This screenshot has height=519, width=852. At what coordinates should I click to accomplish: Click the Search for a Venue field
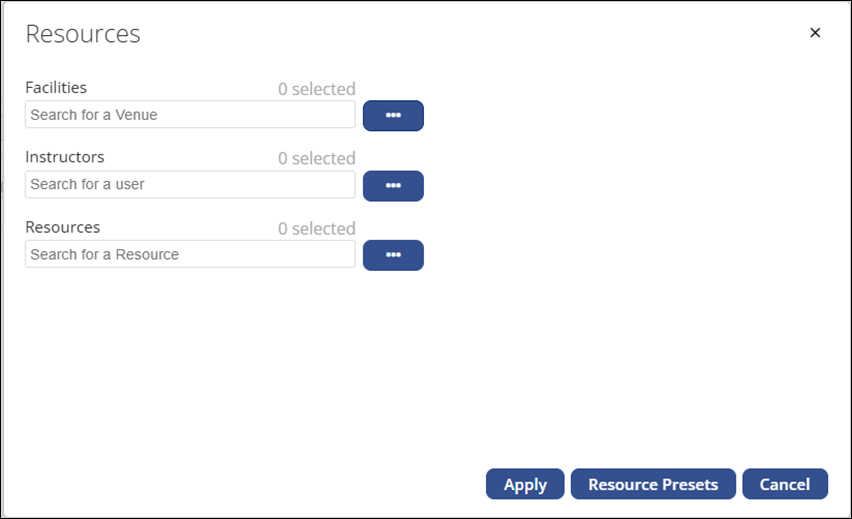coord(190,115)
